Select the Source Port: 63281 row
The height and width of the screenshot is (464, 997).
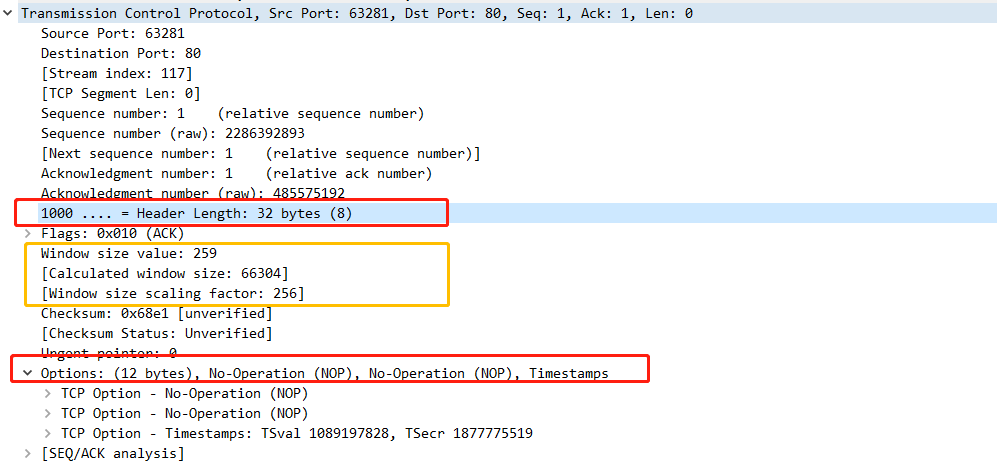point(113,33)
